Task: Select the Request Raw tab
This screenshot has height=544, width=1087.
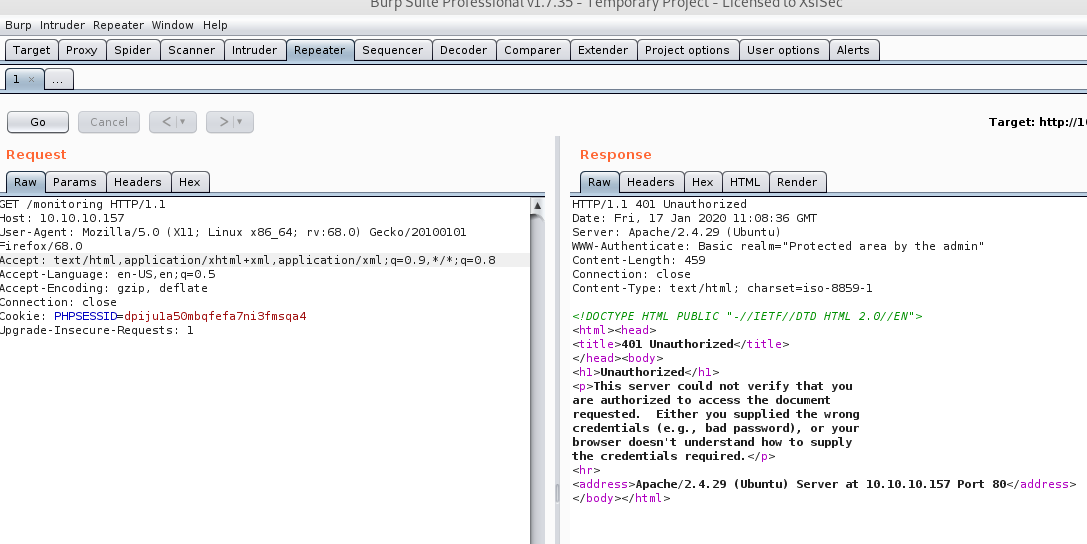Action: point(26,182)
